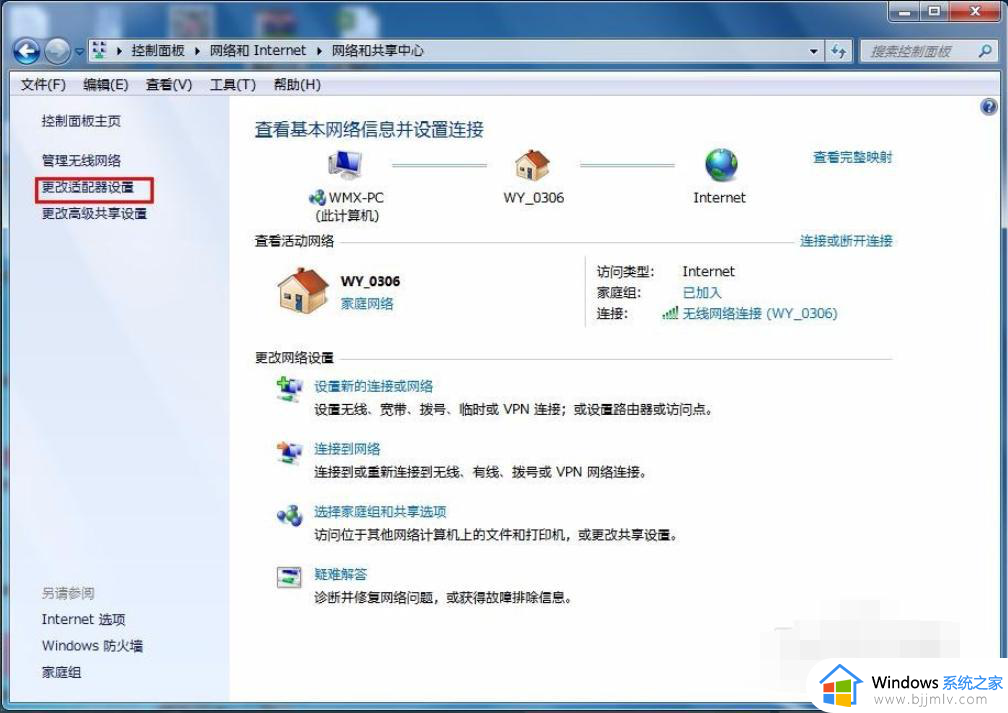Go to 控制面板主页 in the sidebar

pyautogui.click(x=81, y=121)
